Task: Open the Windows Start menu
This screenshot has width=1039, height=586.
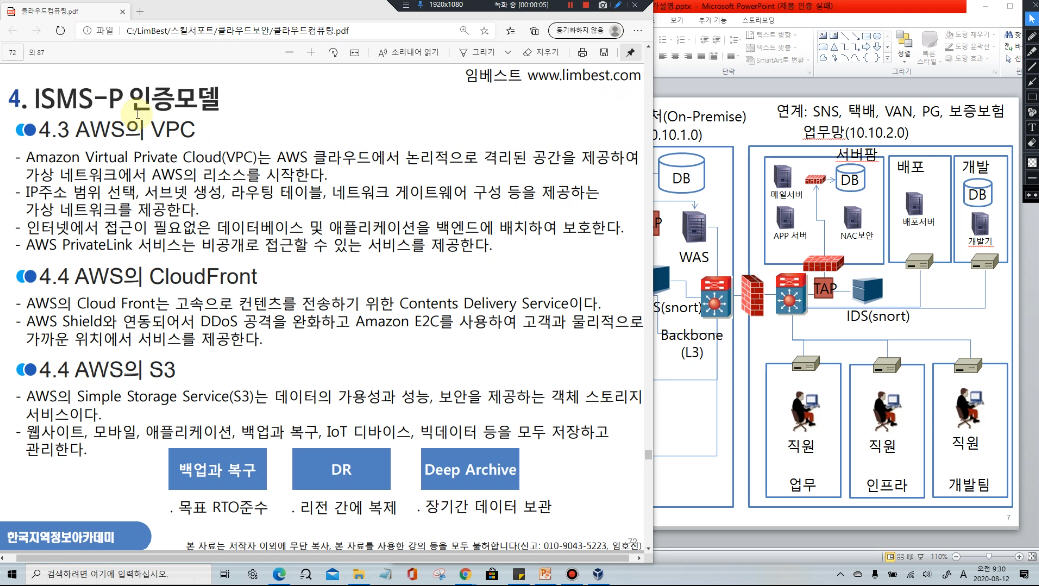Action: point(11,574)
